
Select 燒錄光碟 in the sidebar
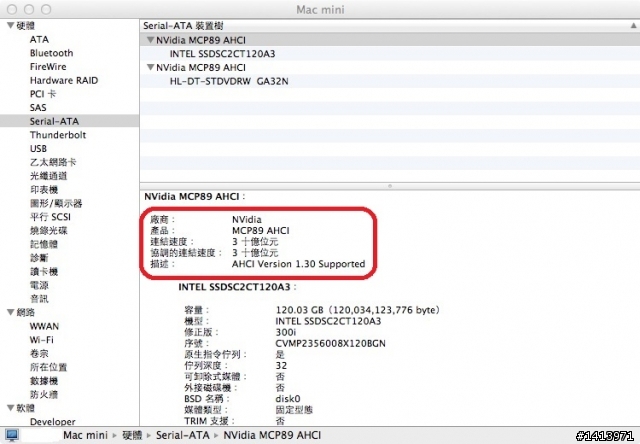(48, 231)
